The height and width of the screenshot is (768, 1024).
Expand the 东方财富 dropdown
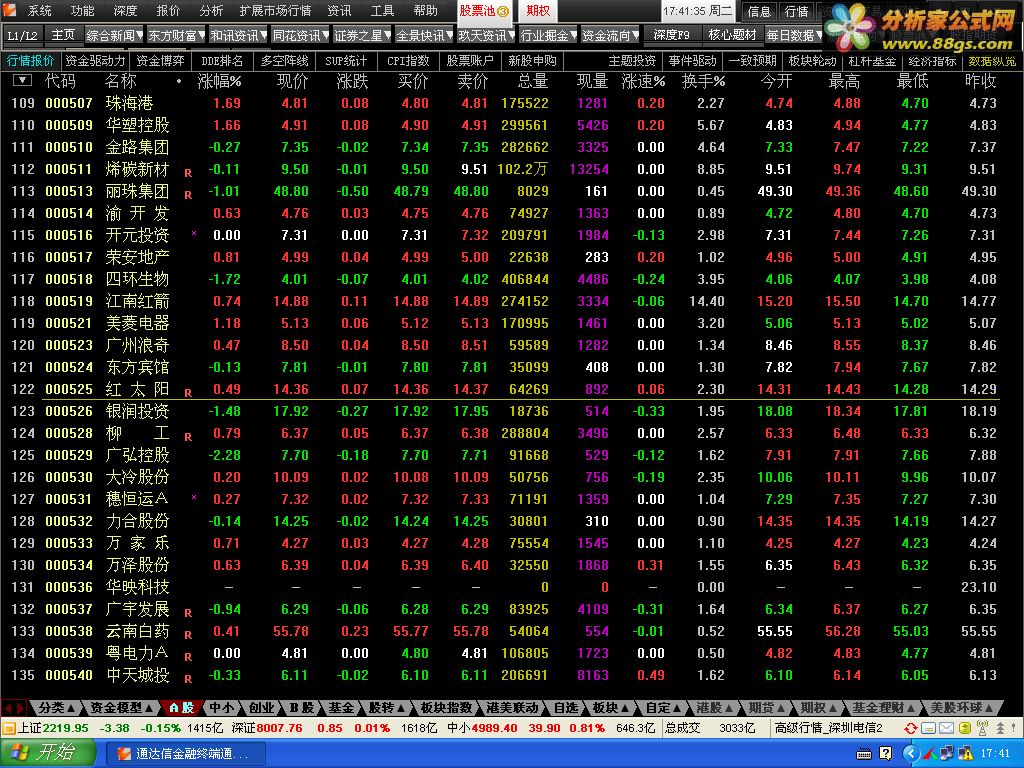point(201,35)
